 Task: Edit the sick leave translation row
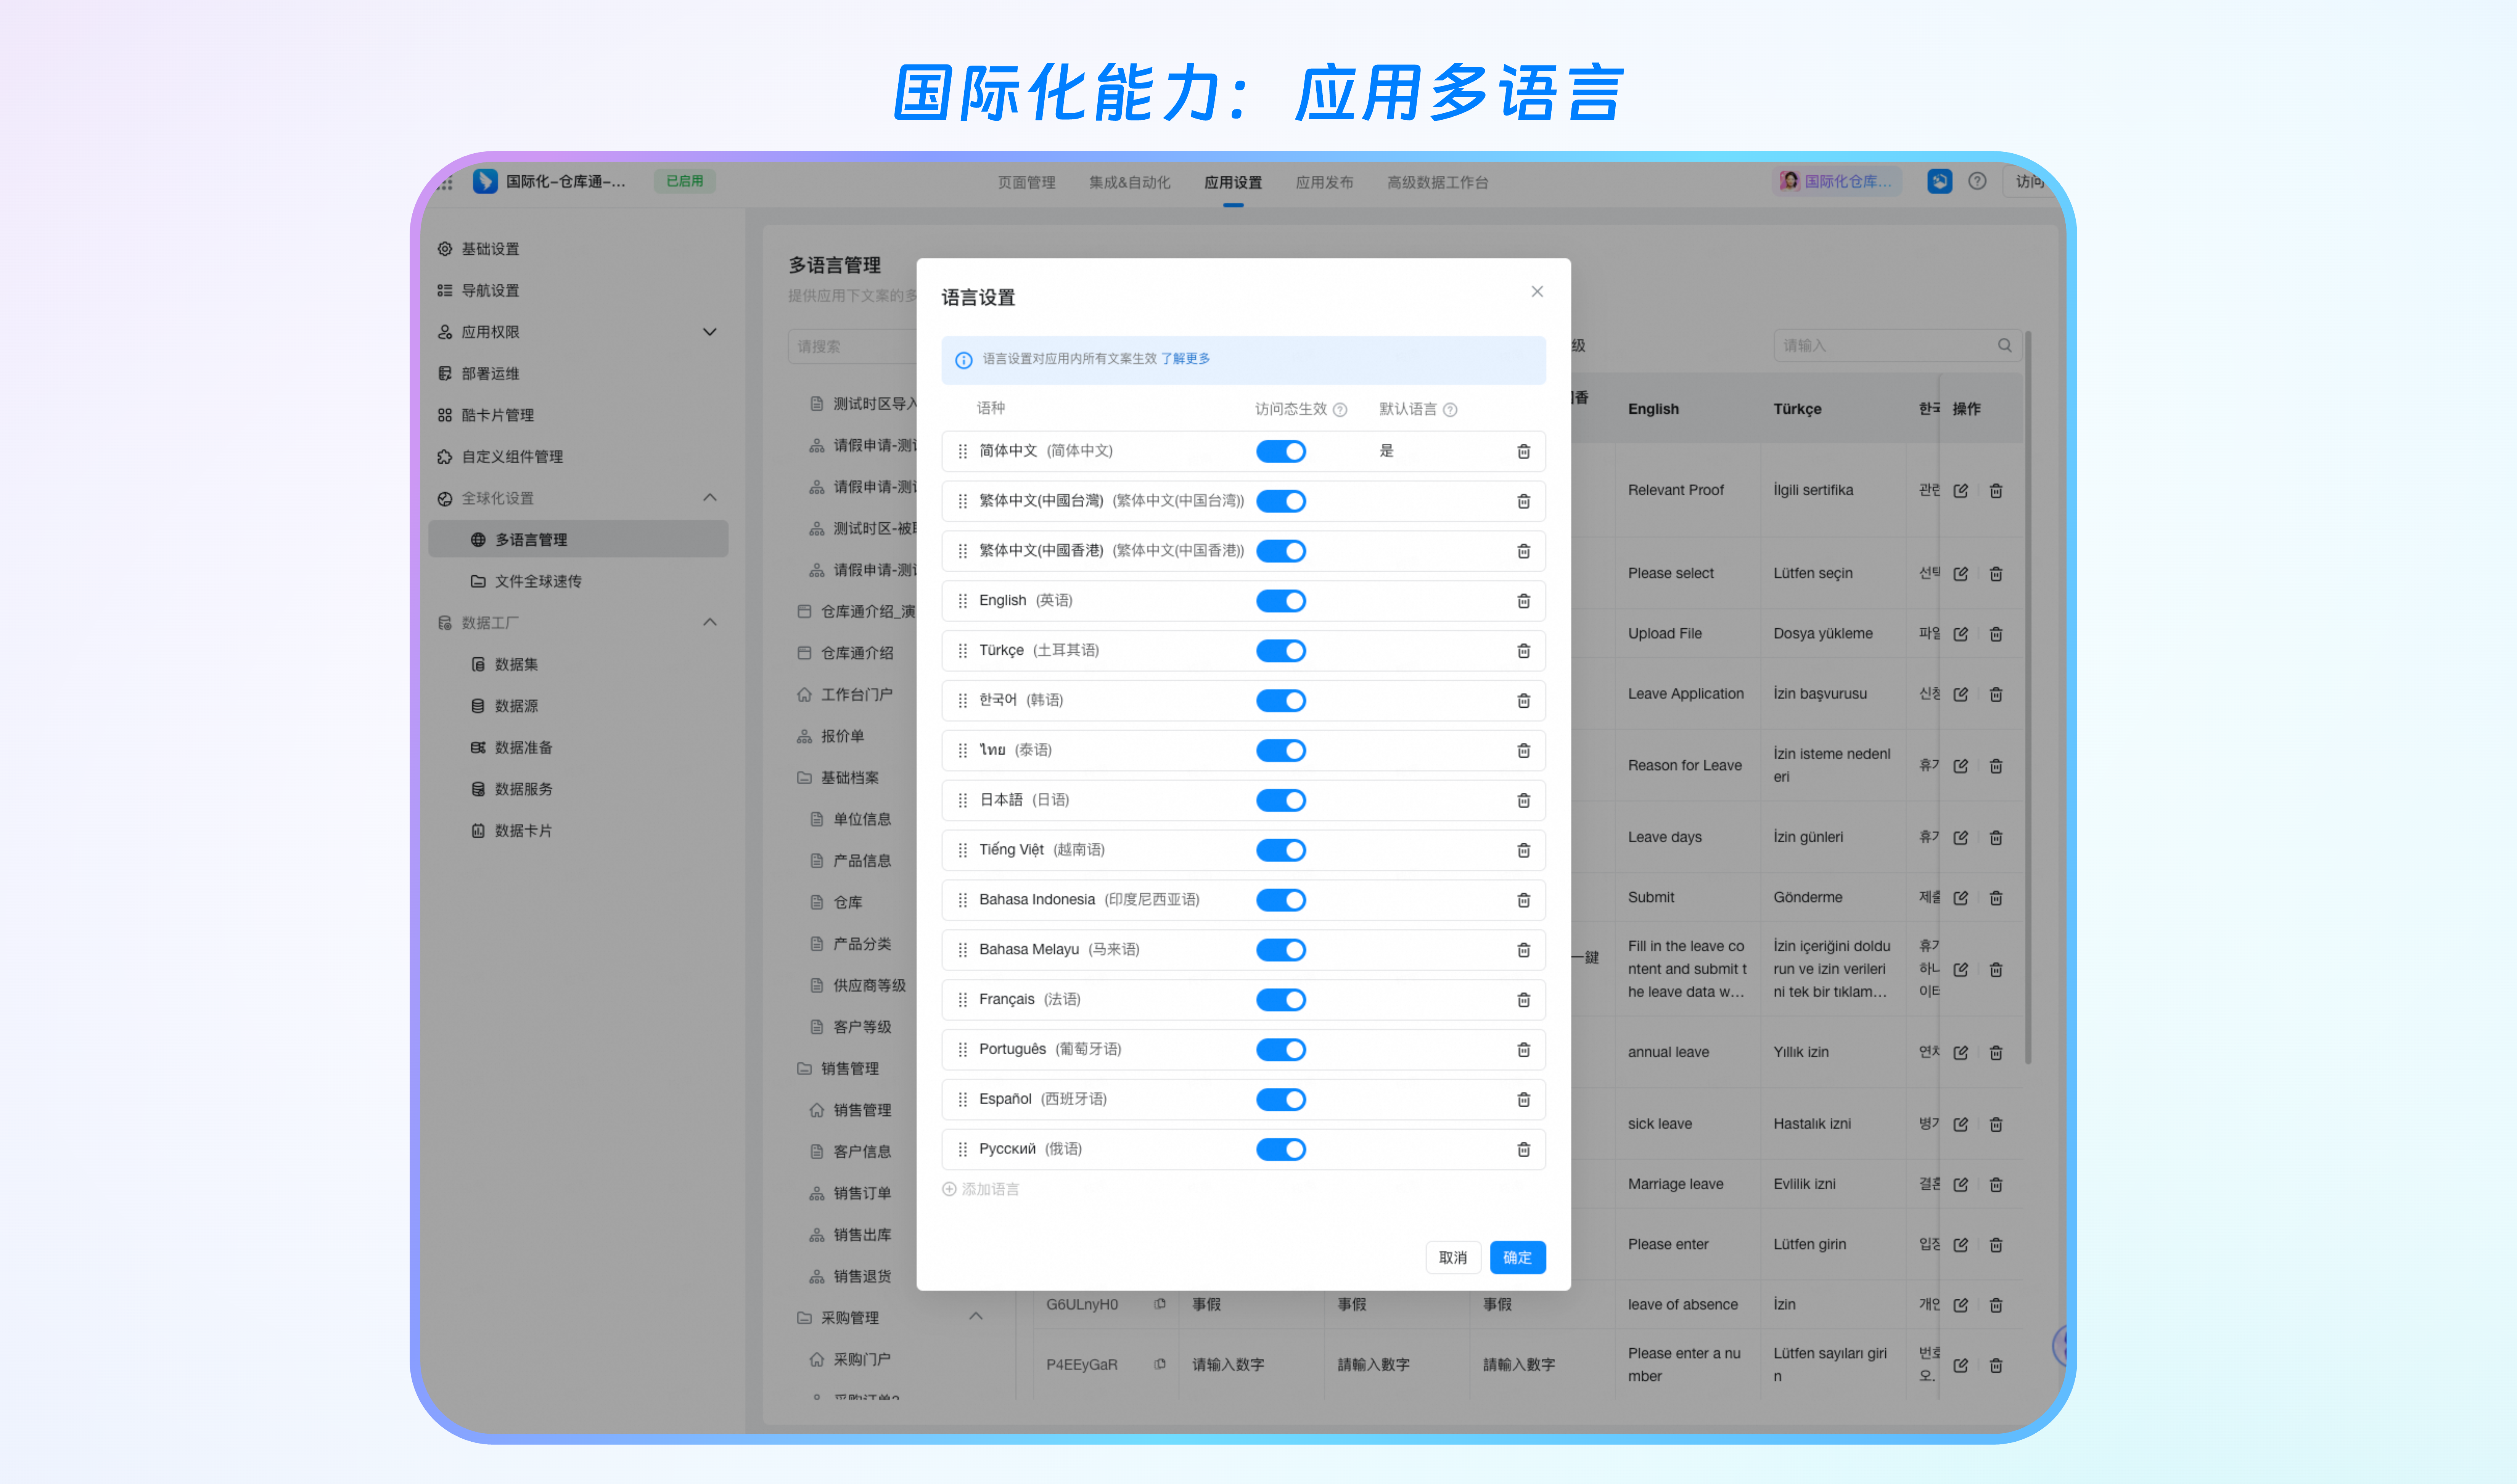(x=1960, y=1124)
